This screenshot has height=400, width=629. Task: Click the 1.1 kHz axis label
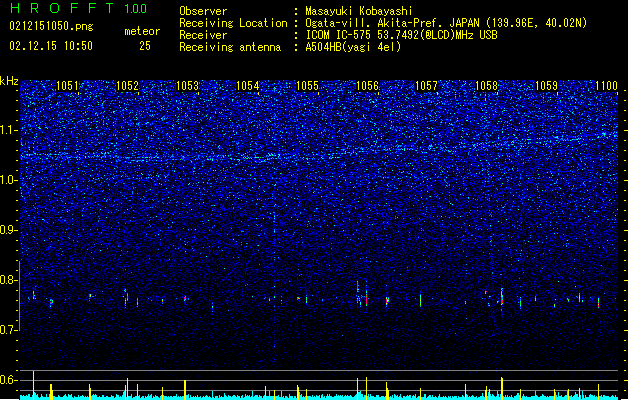[x=9, y=130]
